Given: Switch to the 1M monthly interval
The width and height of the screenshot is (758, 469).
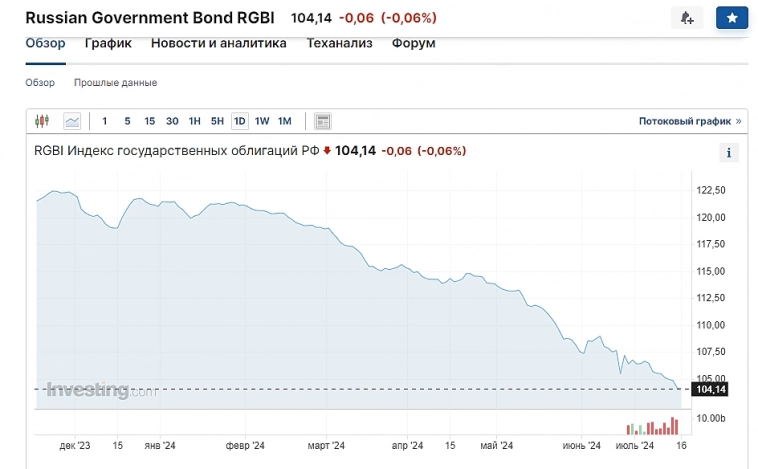Looking at the screenshot, I should (285, 121).
